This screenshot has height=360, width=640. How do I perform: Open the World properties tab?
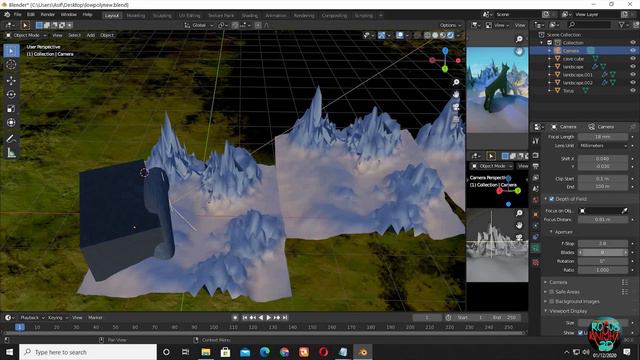536,200
